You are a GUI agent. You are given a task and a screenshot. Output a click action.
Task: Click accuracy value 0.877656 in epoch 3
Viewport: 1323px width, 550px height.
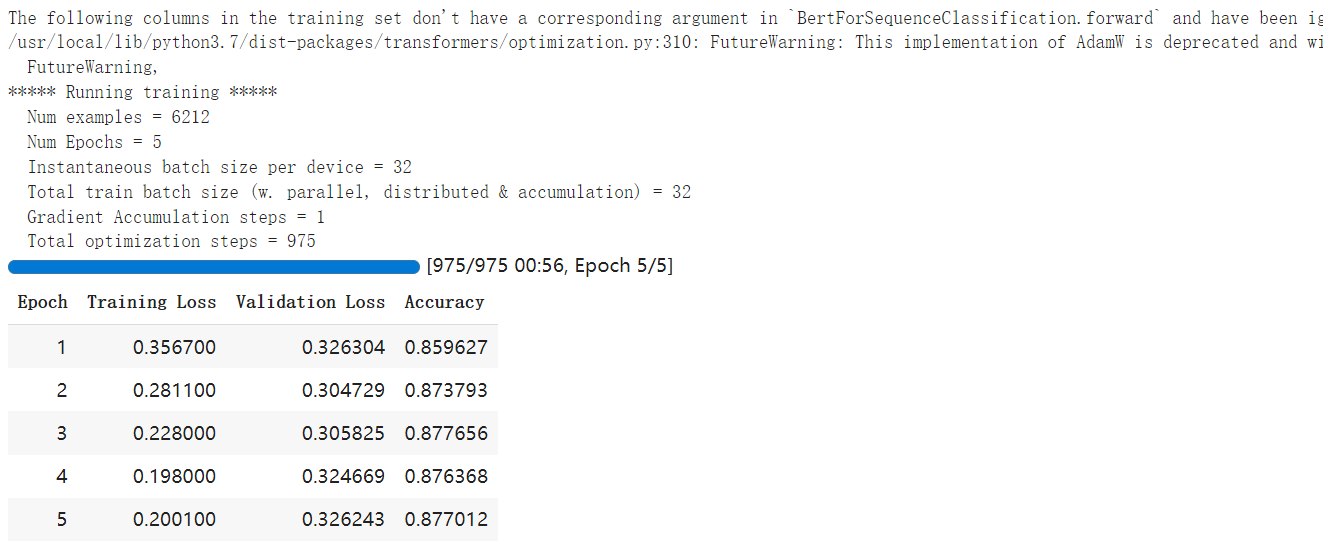point(446,434)
